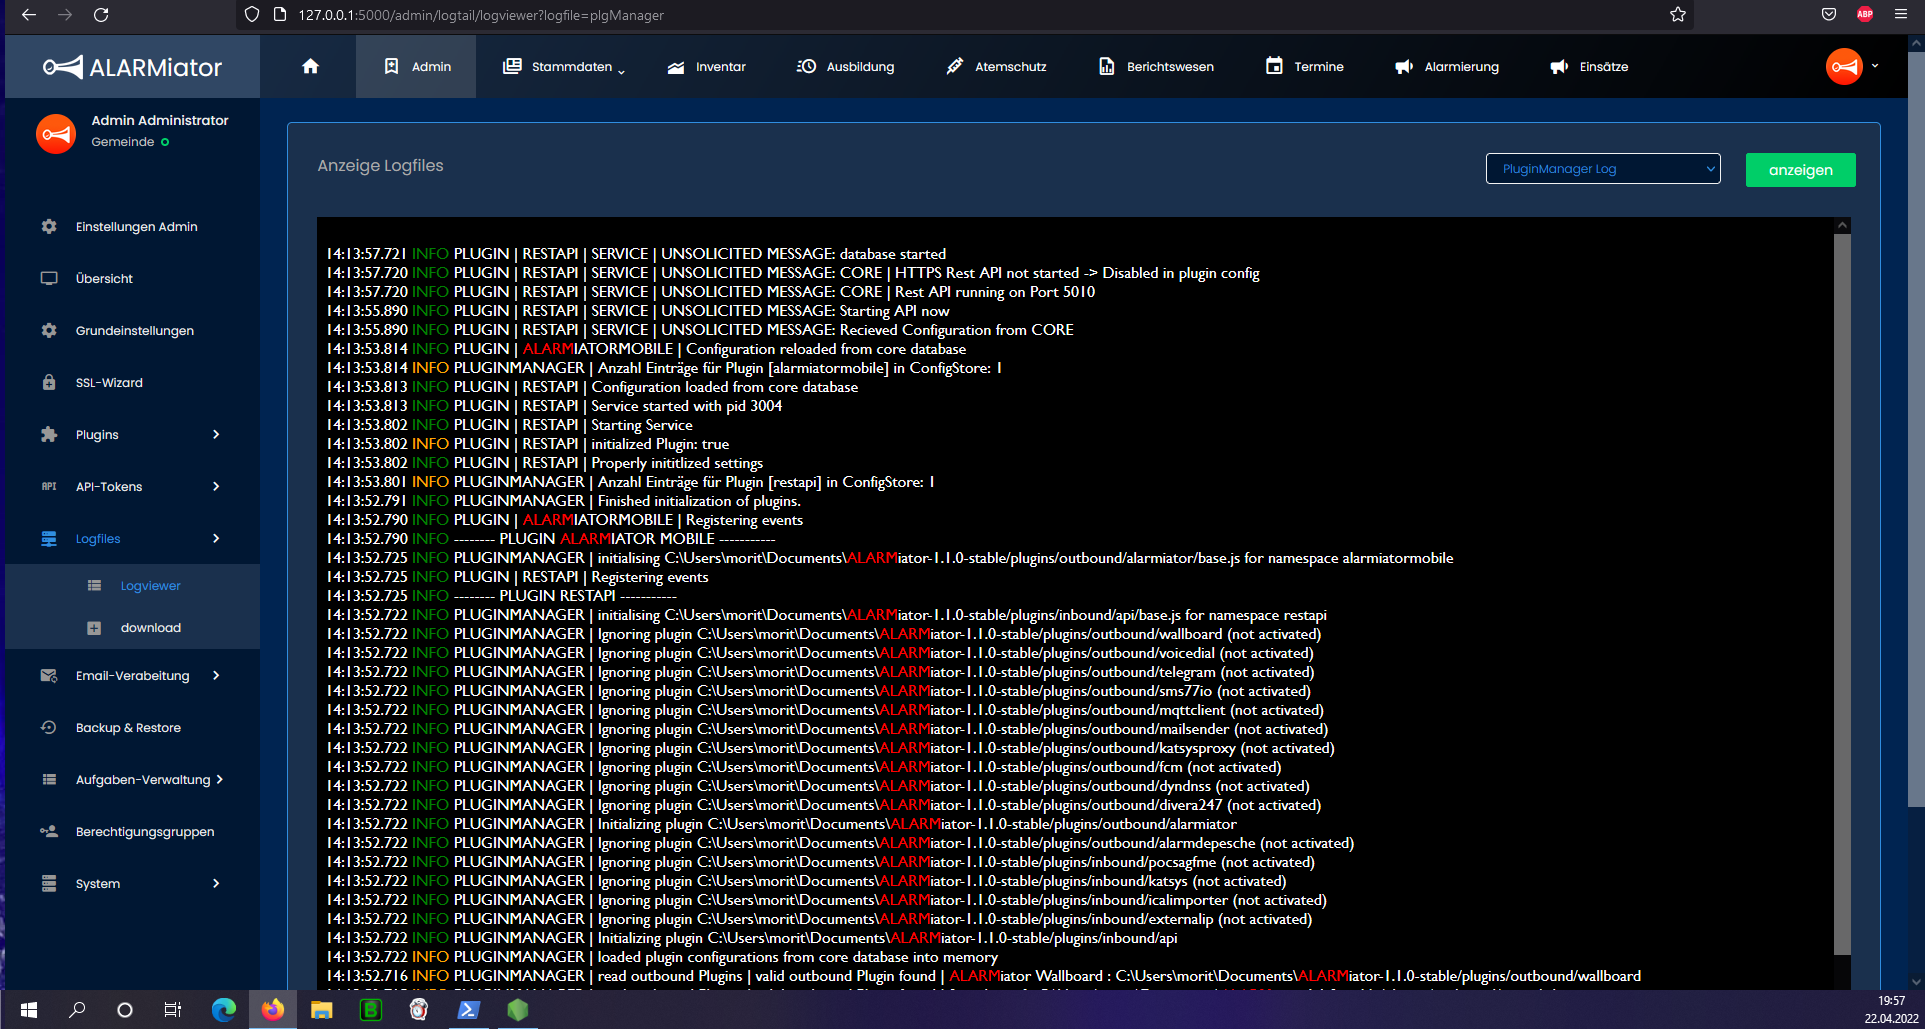Open Berechtigungsgruppen via its users icon

click(49, 832)
